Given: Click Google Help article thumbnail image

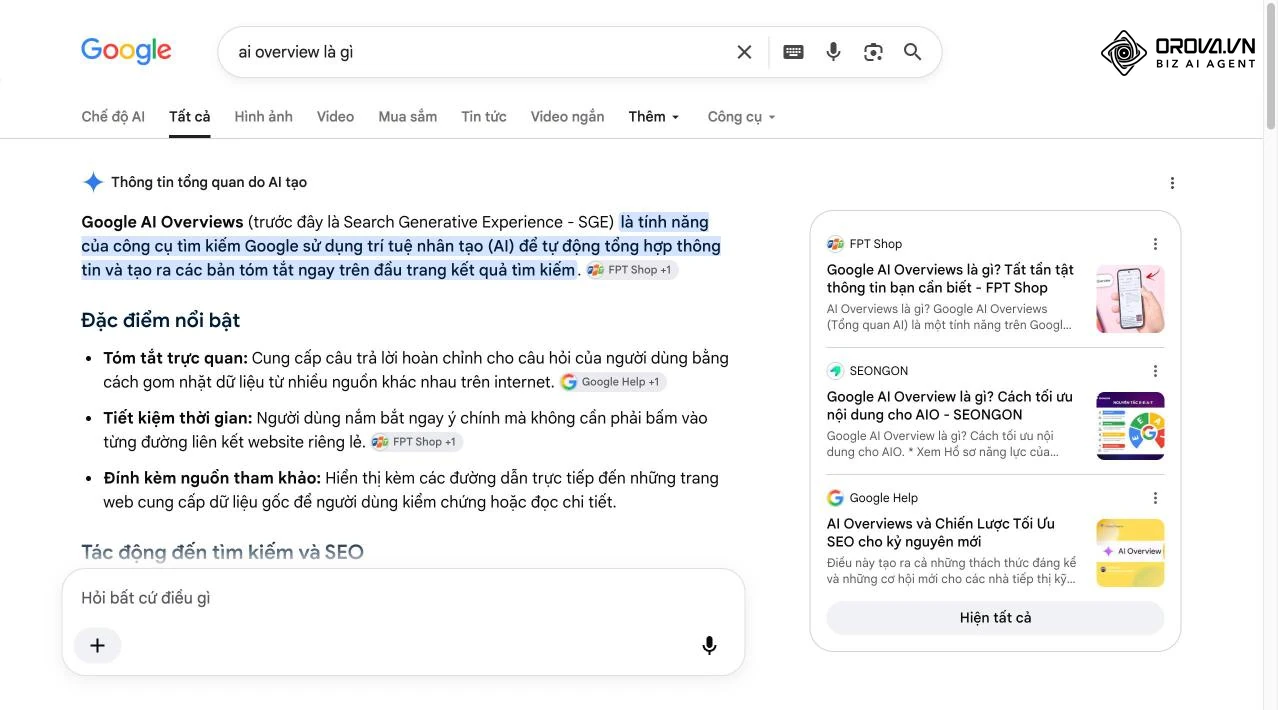Looking at the screenshot, I should [x=1130, y=553].
